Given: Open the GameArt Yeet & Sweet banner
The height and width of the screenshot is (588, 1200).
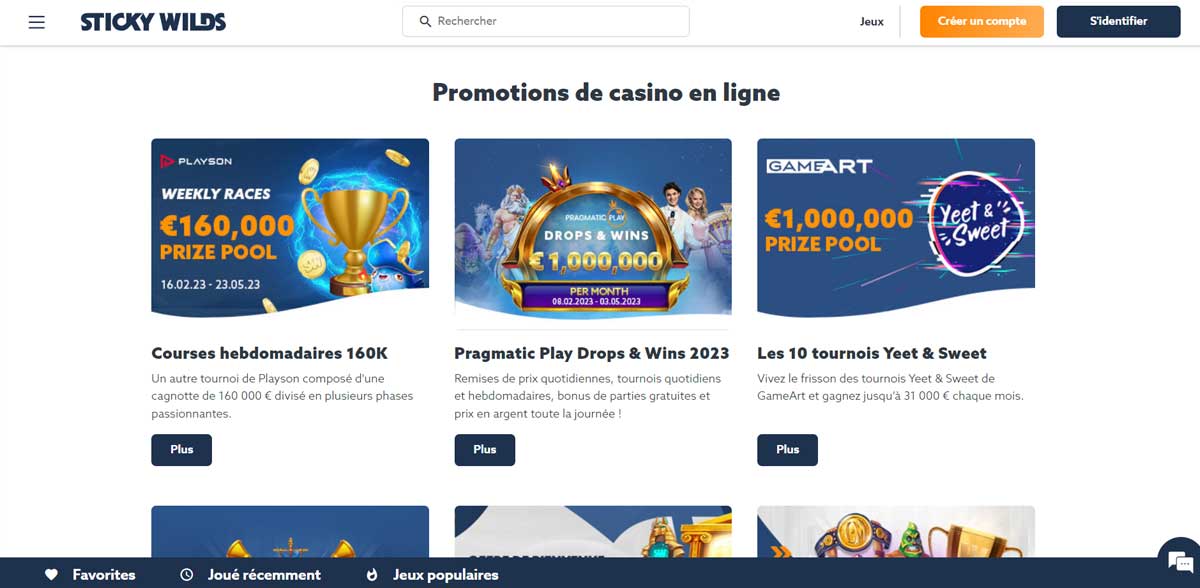Looking at the screenshot, I should [896, 227].
